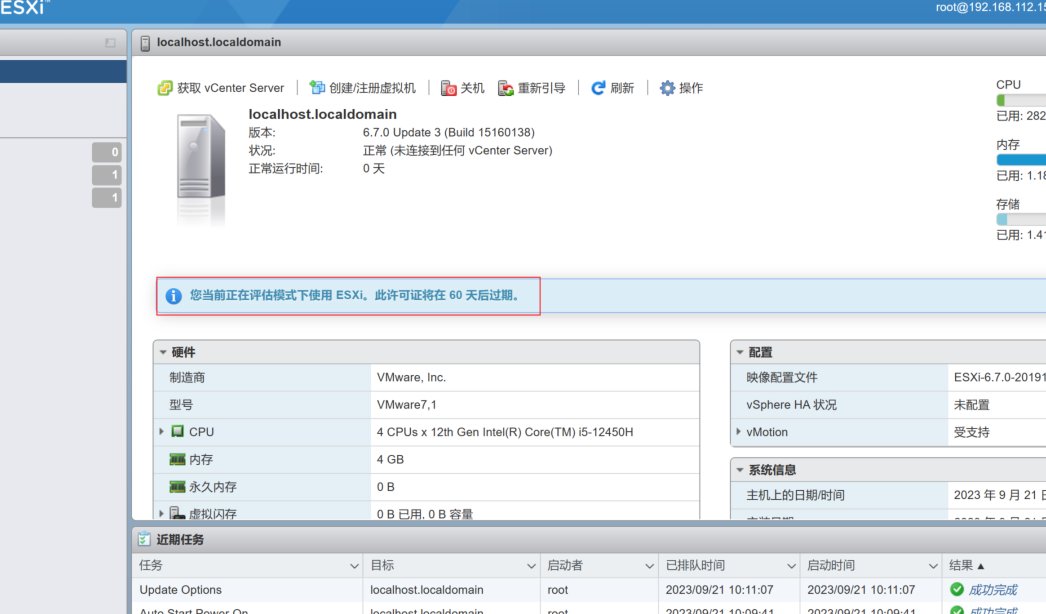The width and height of the screenshot is (1046, 614).
Task: Click Get vCenter Server (获取 vCenter Server)
Action: [221, 88]
